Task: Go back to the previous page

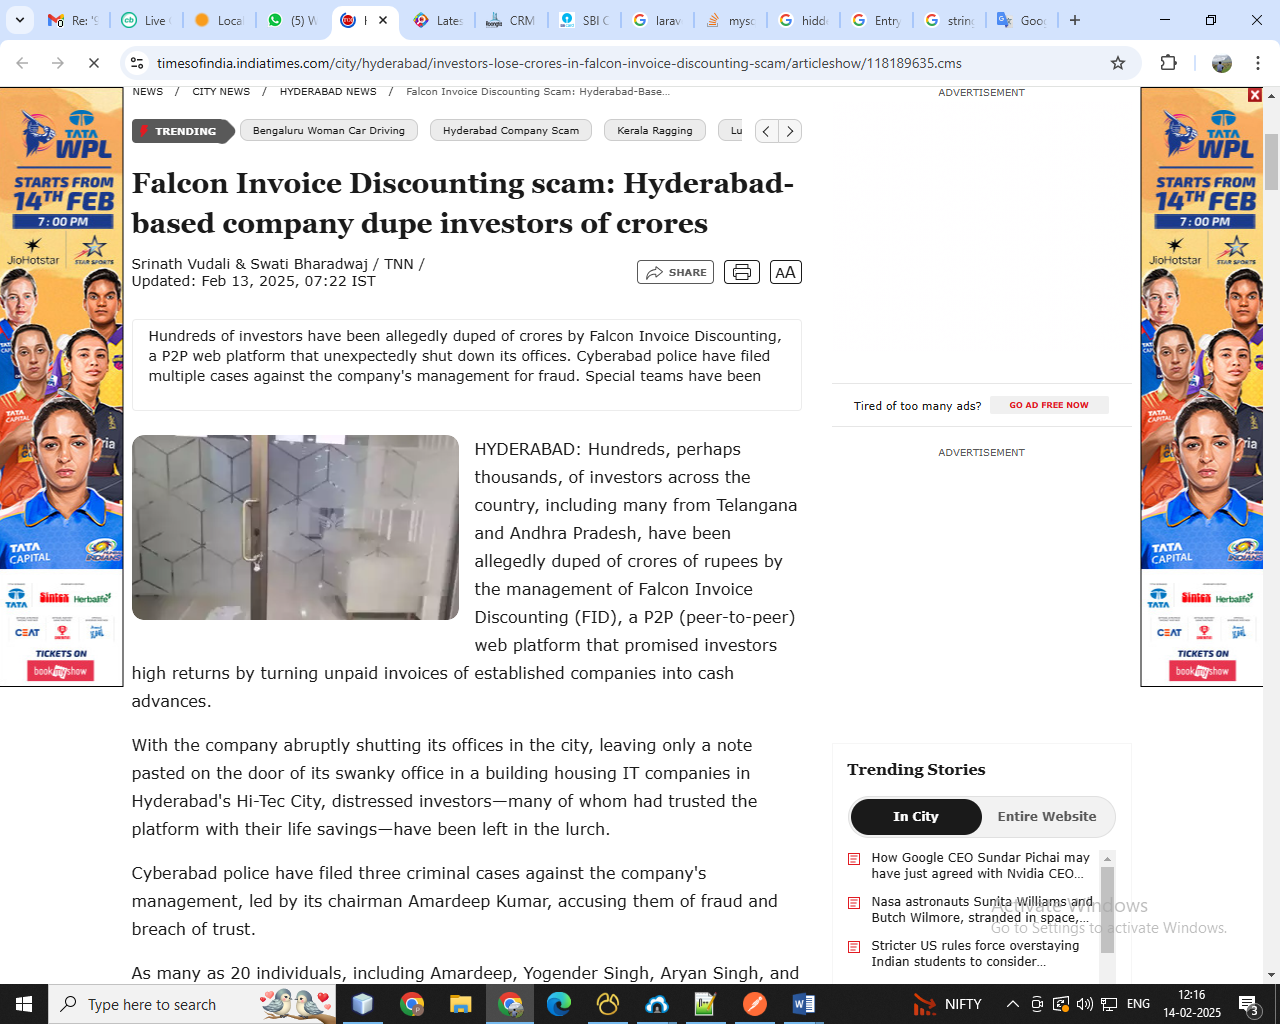Action: (x=22, y=63)
